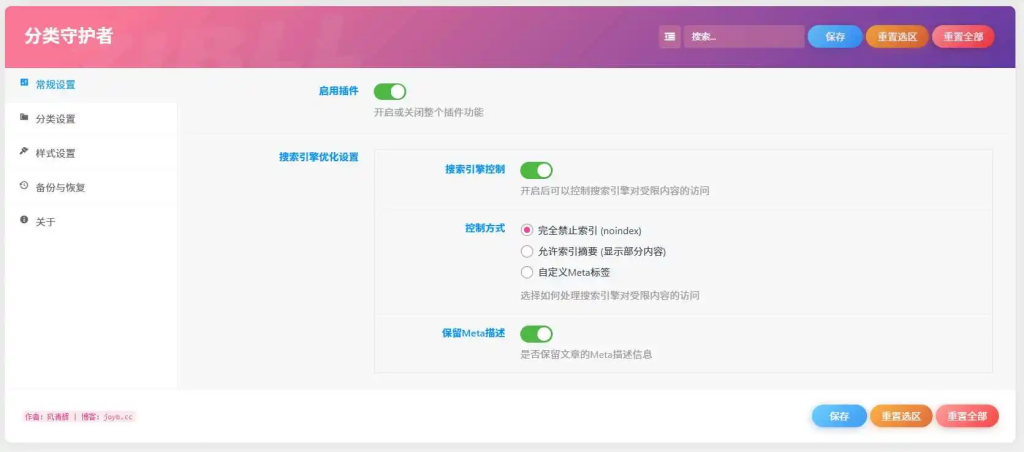The width and height of the screenshot is (1024, 452).
Task: Click the author and blog footer credit
Action: point(79,416)
